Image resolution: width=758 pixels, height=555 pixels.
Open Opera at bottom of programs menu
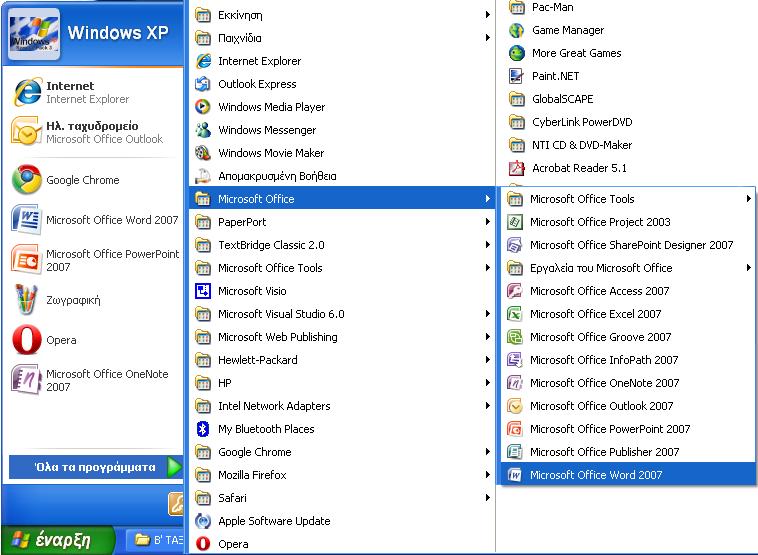click(343, 544)
